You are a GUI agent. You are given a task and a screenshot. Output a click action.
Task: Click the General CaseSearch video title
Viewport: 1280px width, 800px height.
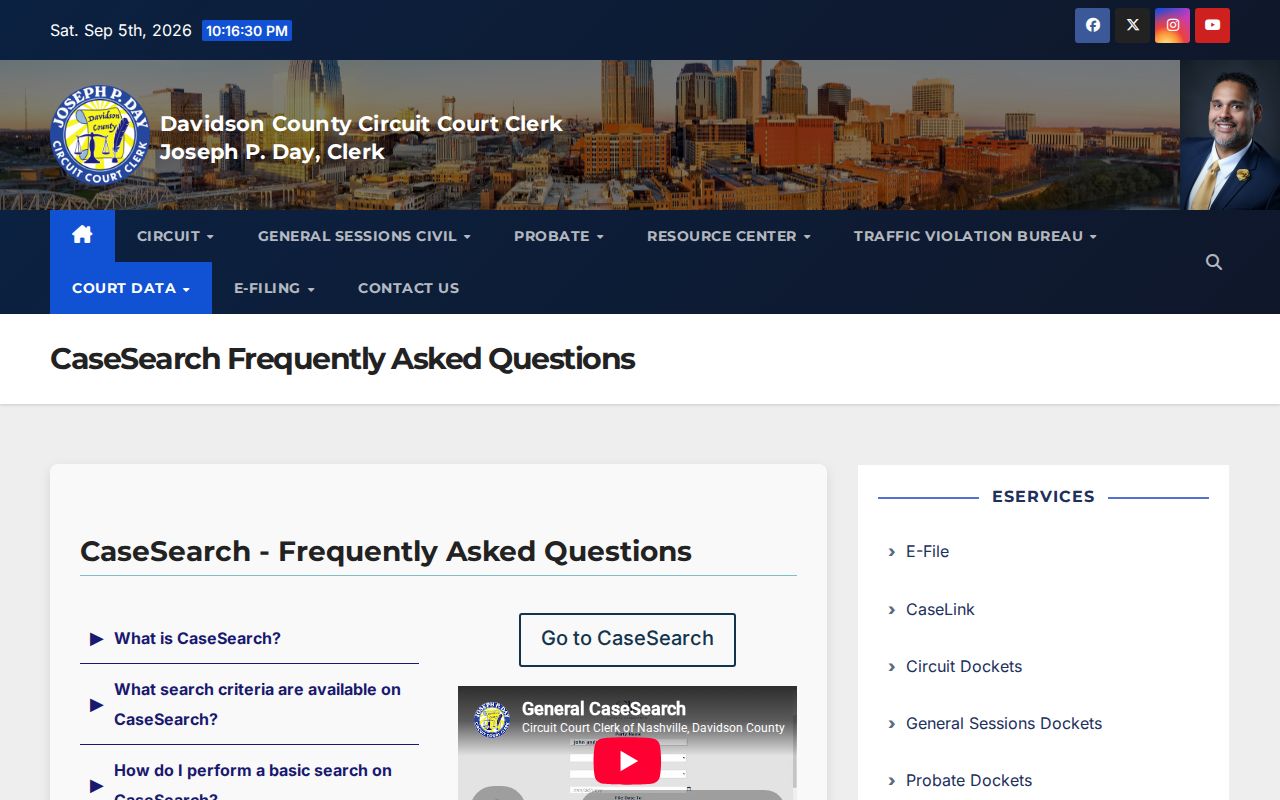pyautogui.click(x=604, y=709)
